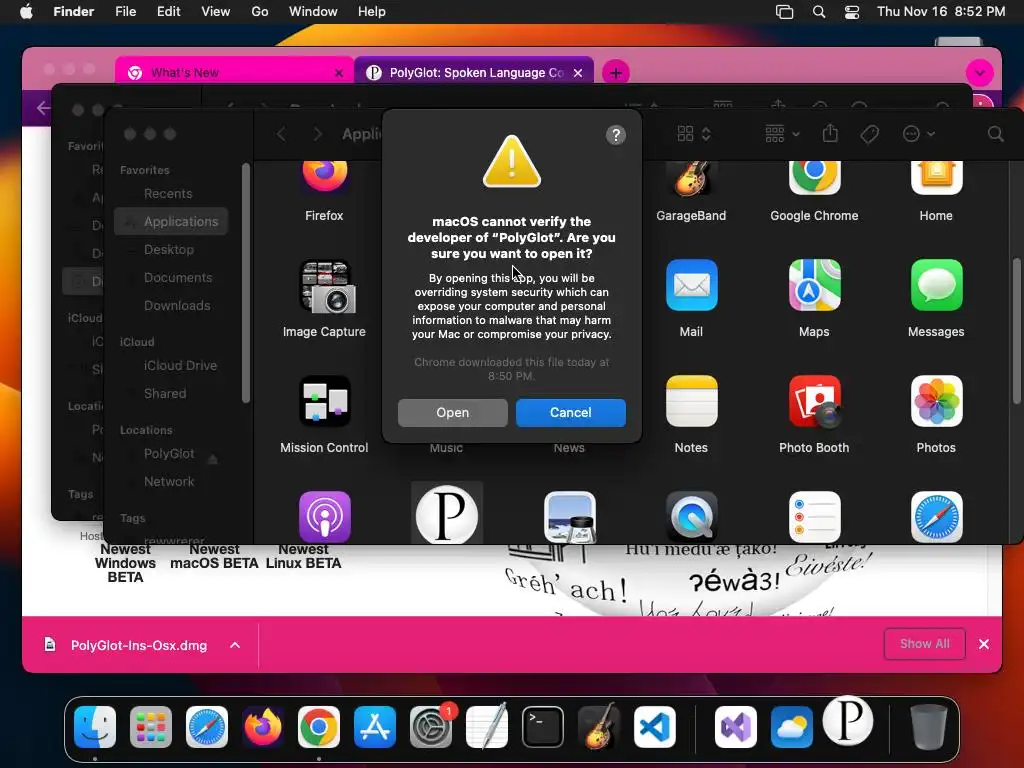Click the Finder Share toolbar icon
1024x768 pixels.
[x=830, y=133]
